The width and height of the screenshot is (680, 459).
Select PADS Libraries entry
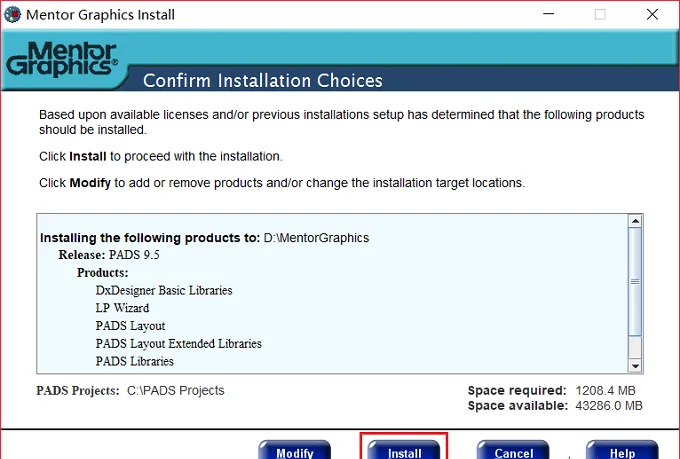pyautogui.click(x=134, y=361)
